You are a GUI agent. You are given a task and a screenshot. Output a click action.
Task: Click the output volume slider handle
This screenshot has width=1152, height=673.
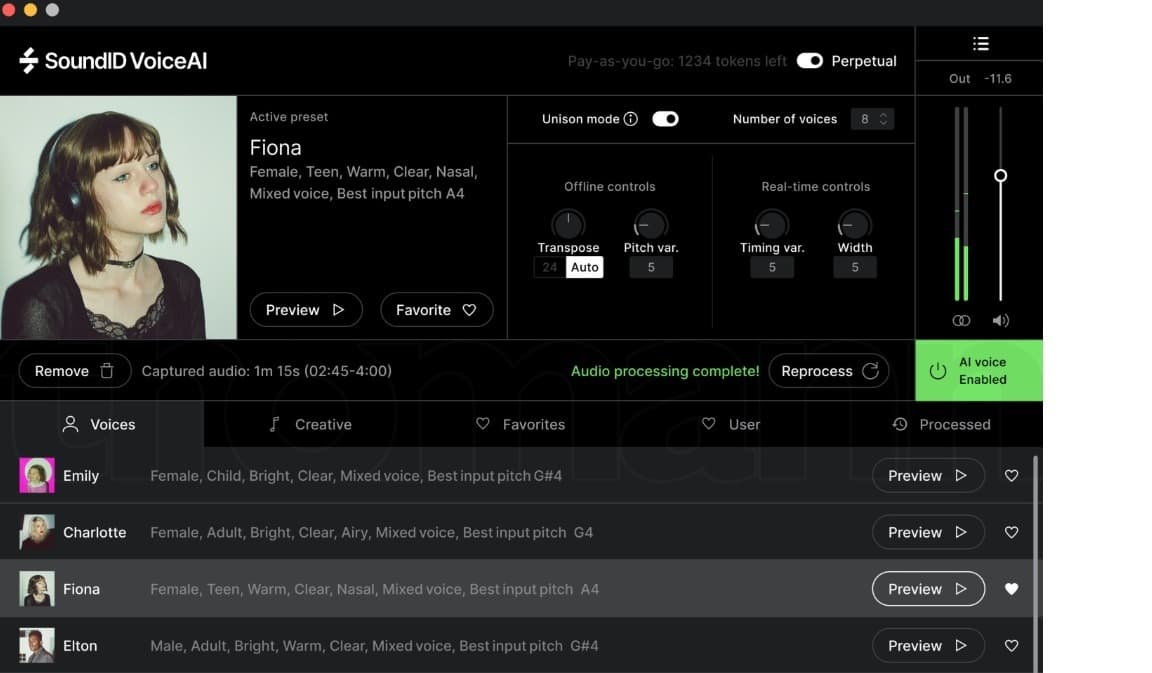[1001, 176]
